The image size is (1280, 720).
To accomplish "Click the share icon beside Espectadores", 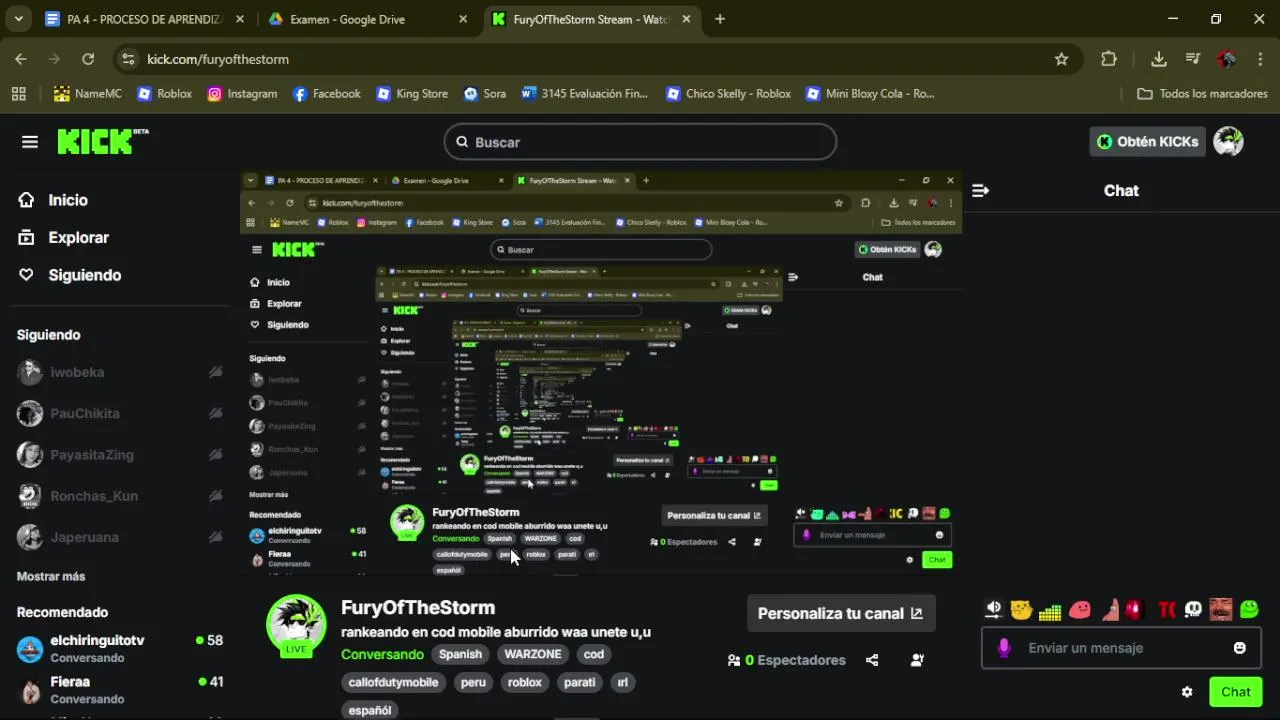I will [x=872, y=660].
